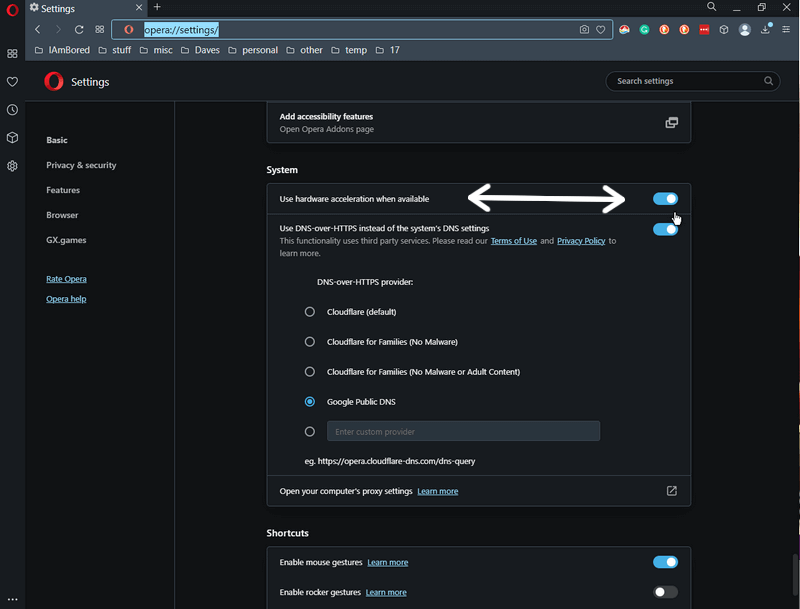
Task: Go to Browser settings section
Action: (62, 215)
